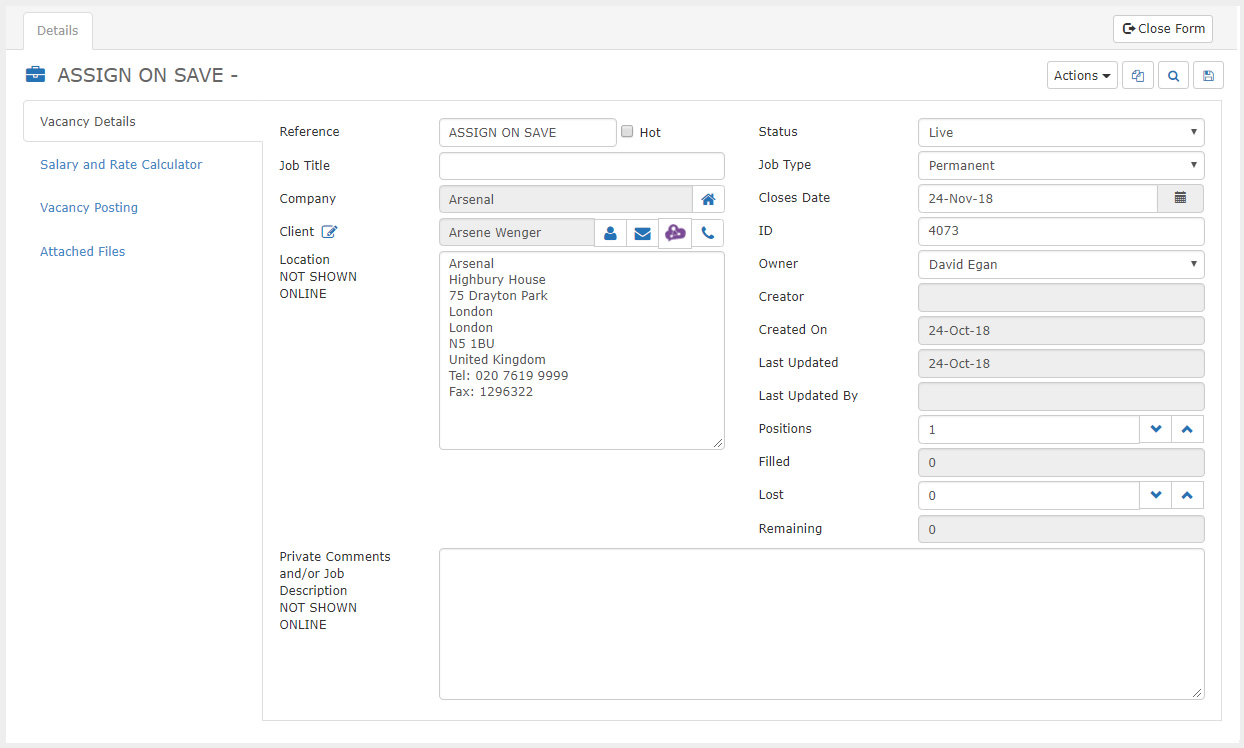Viewport: 1244px width, 748px height.
Task: Increase Lost count with up chevron
Action: point(1188,495)
